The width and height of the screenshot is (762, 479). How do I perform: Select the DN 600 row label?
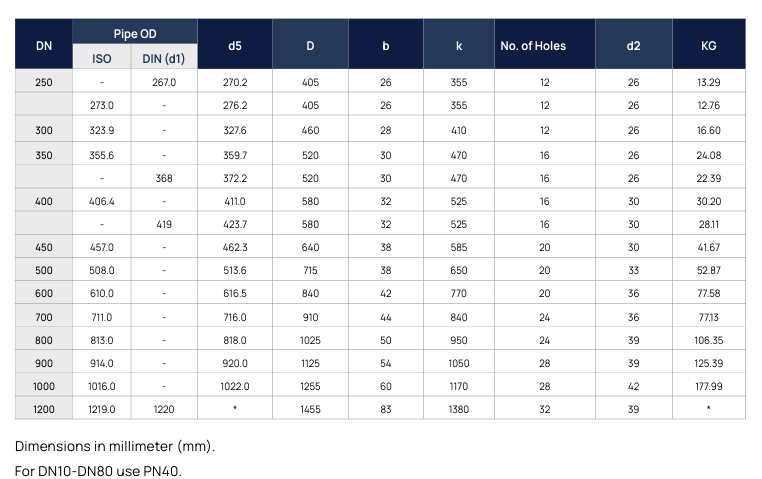(44, 293)
